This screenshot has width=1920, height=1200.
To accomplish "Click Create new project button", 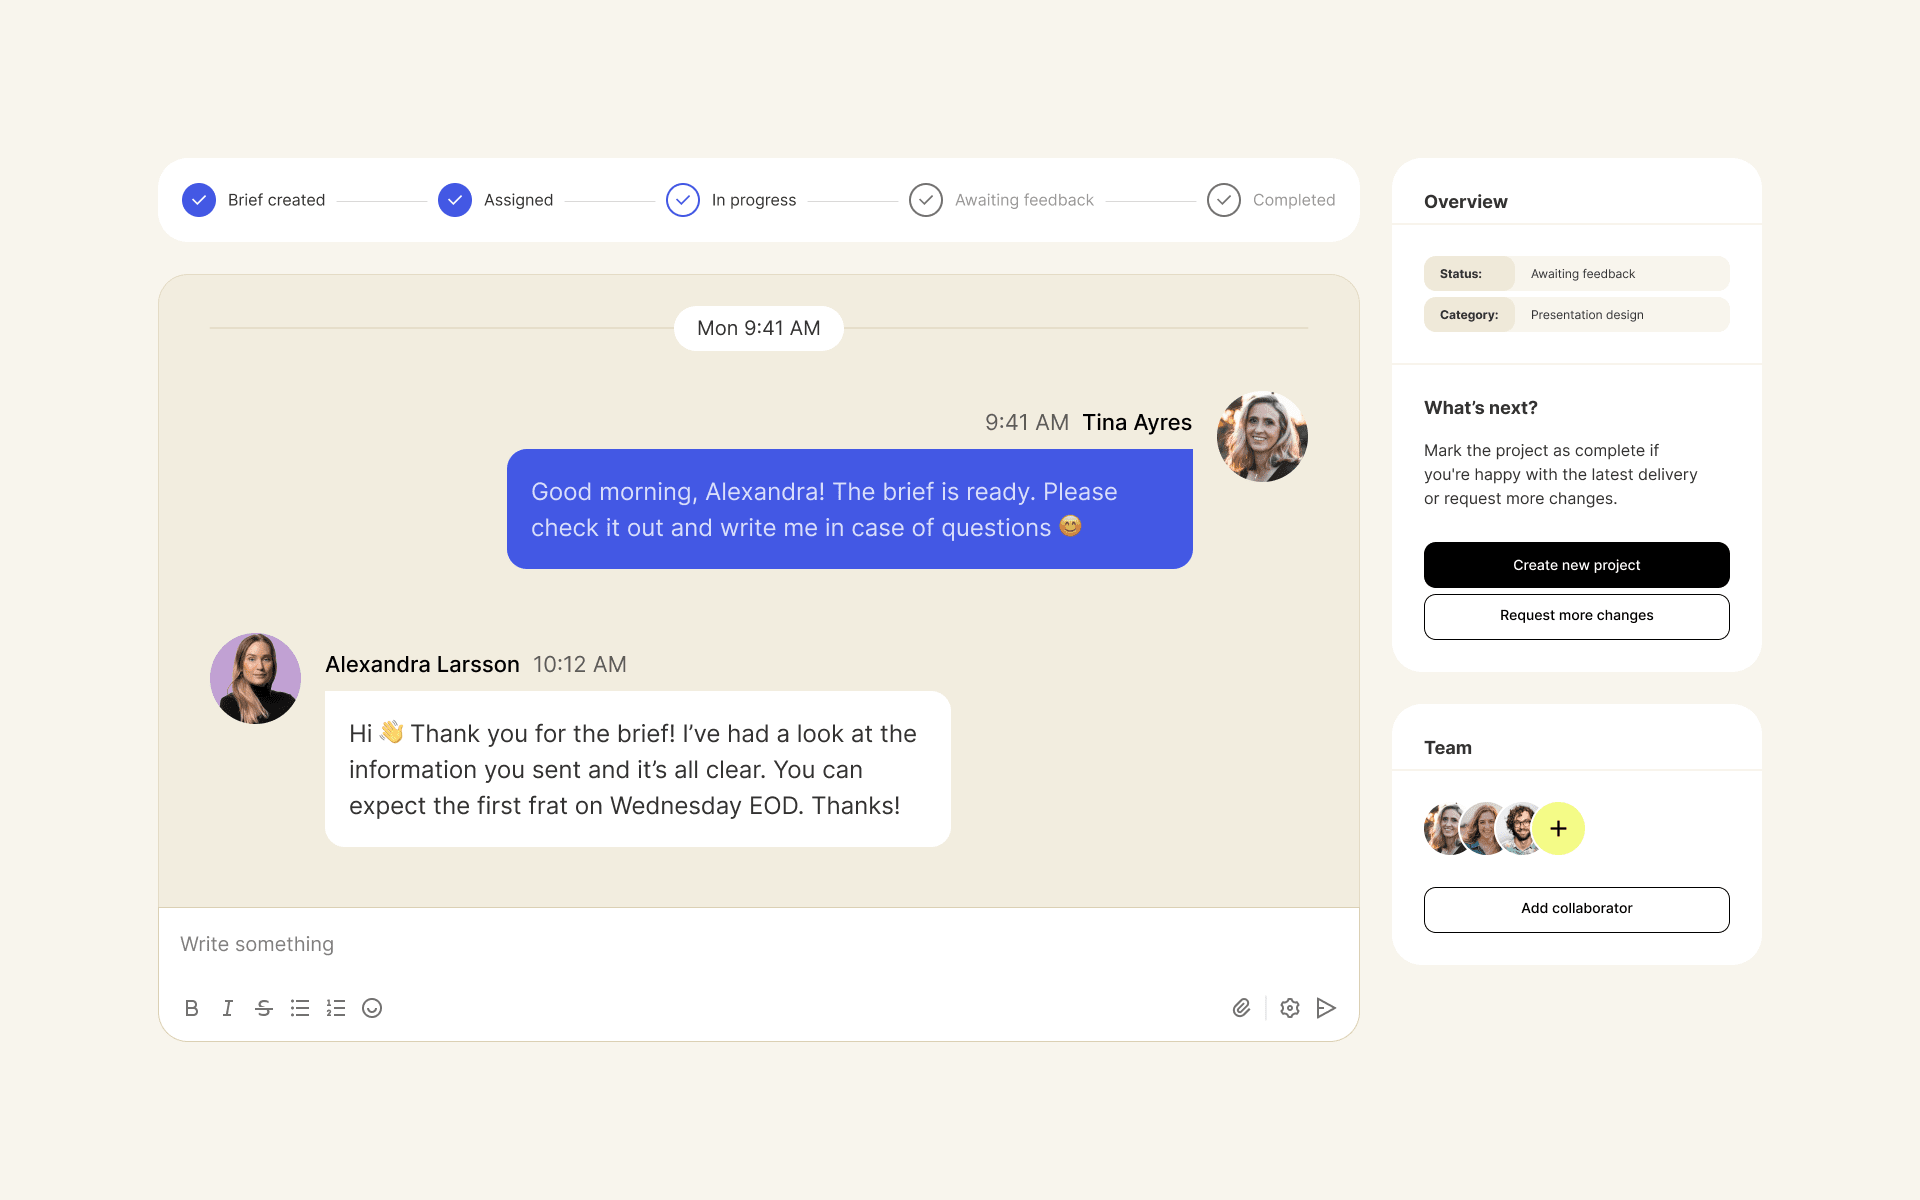I will pos(1576,565).
